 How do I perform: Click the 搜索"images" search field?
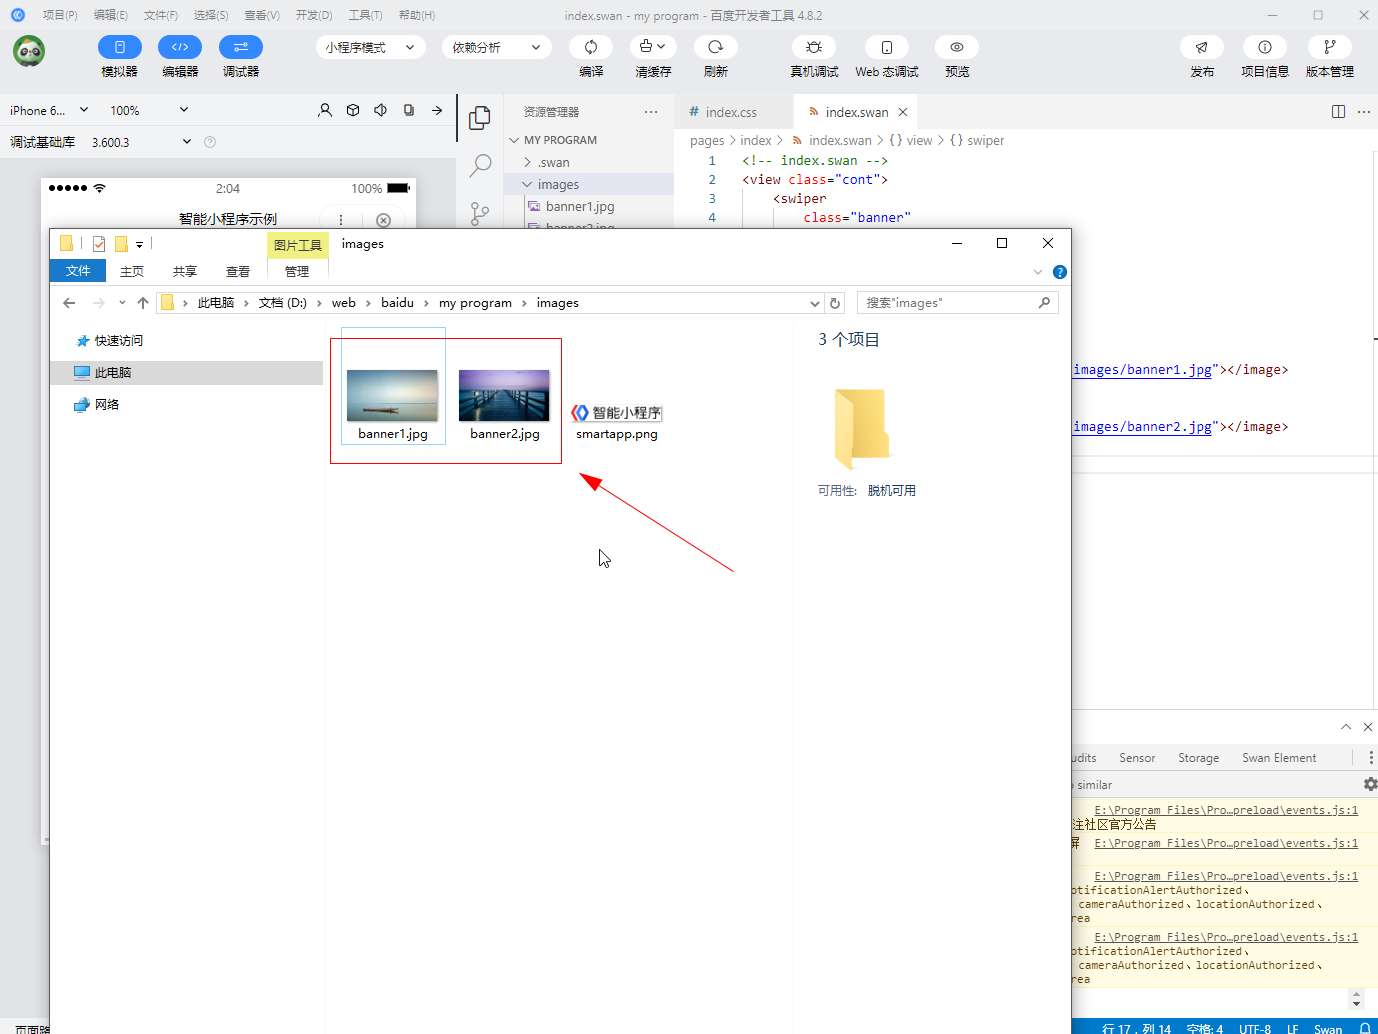(x=948, y=303)
